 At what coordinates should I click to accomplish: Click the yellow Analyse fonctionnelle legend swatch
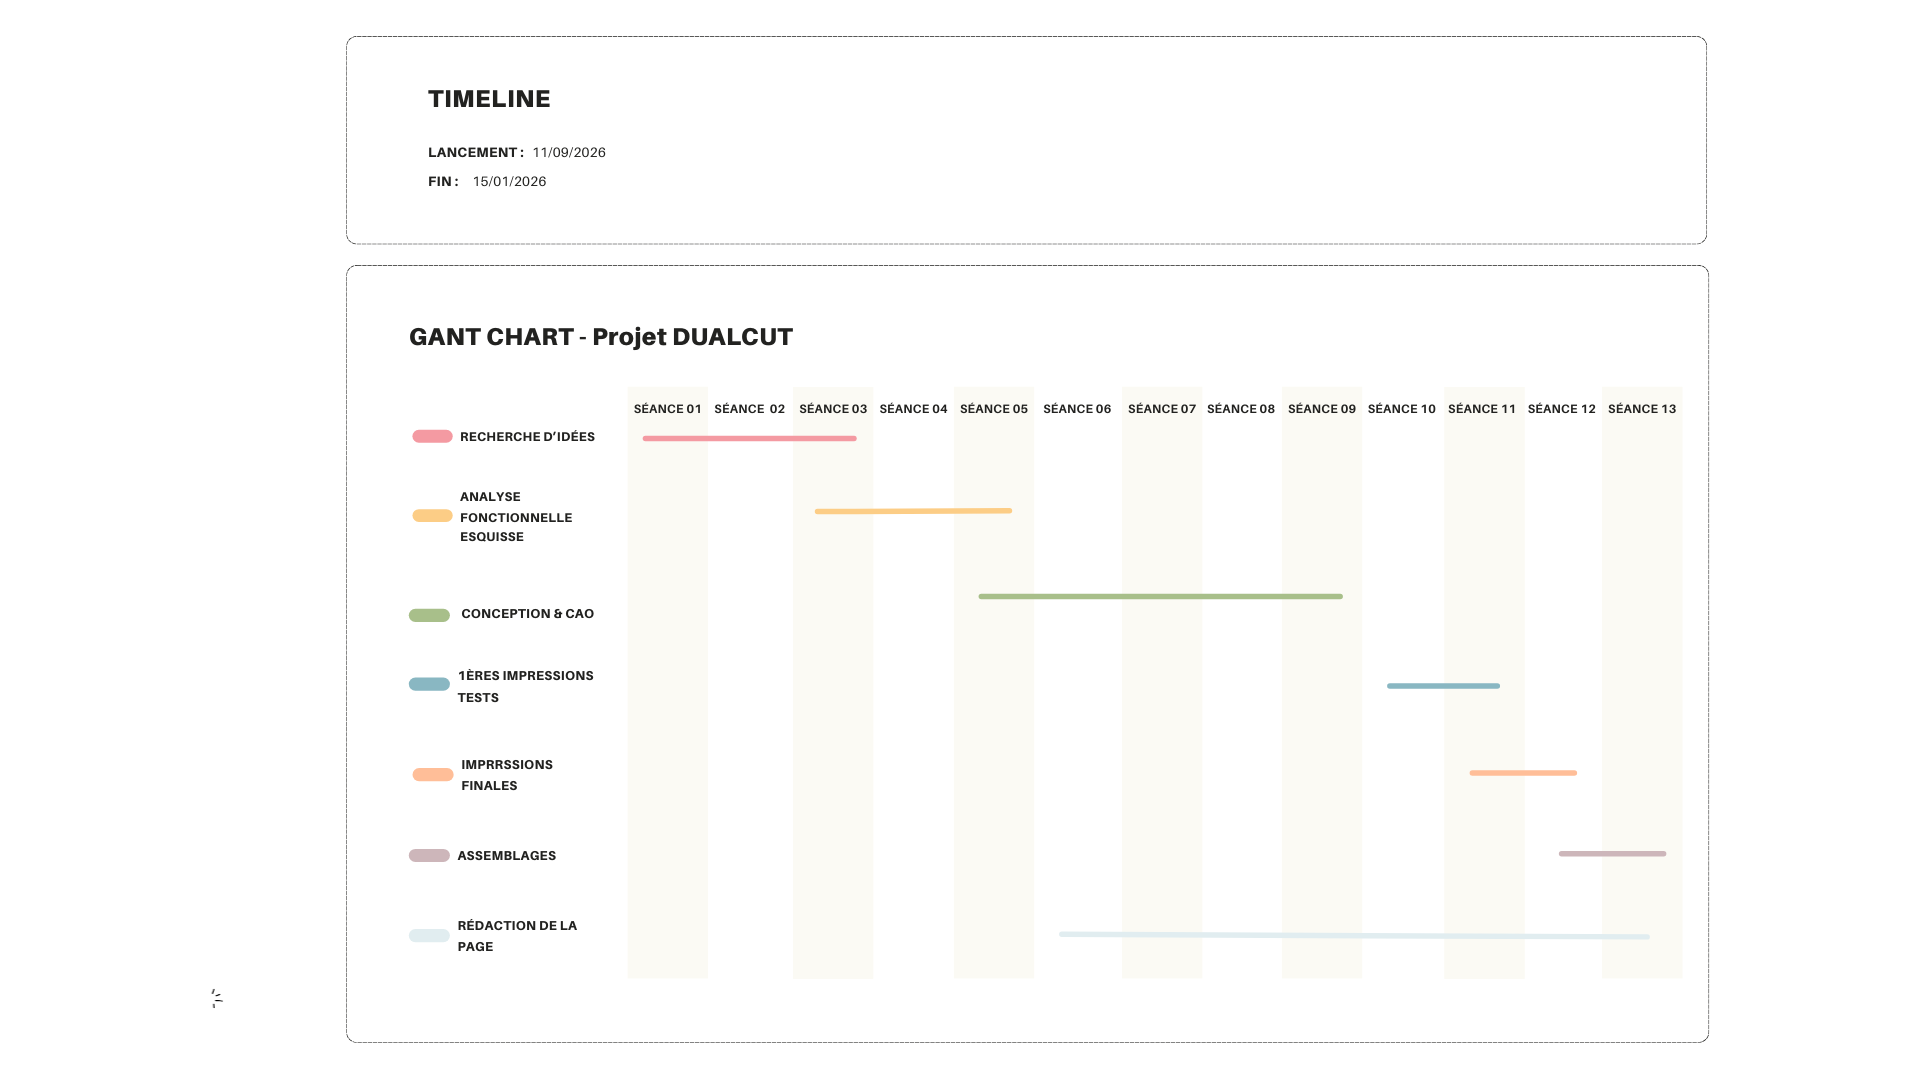(432, 516)
